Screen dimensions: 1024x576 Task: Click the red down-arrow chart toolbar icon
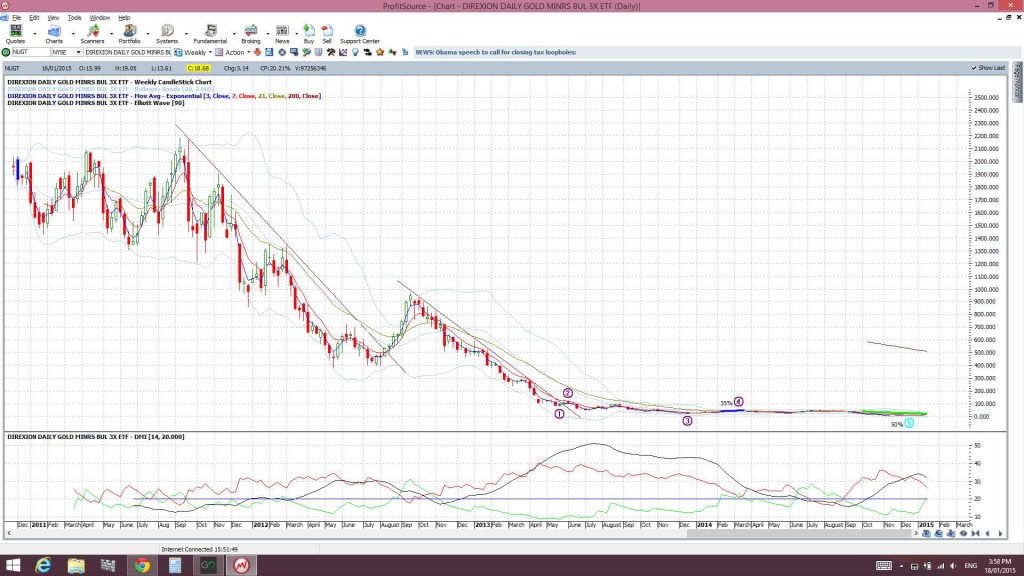click(x=257, y=52)
